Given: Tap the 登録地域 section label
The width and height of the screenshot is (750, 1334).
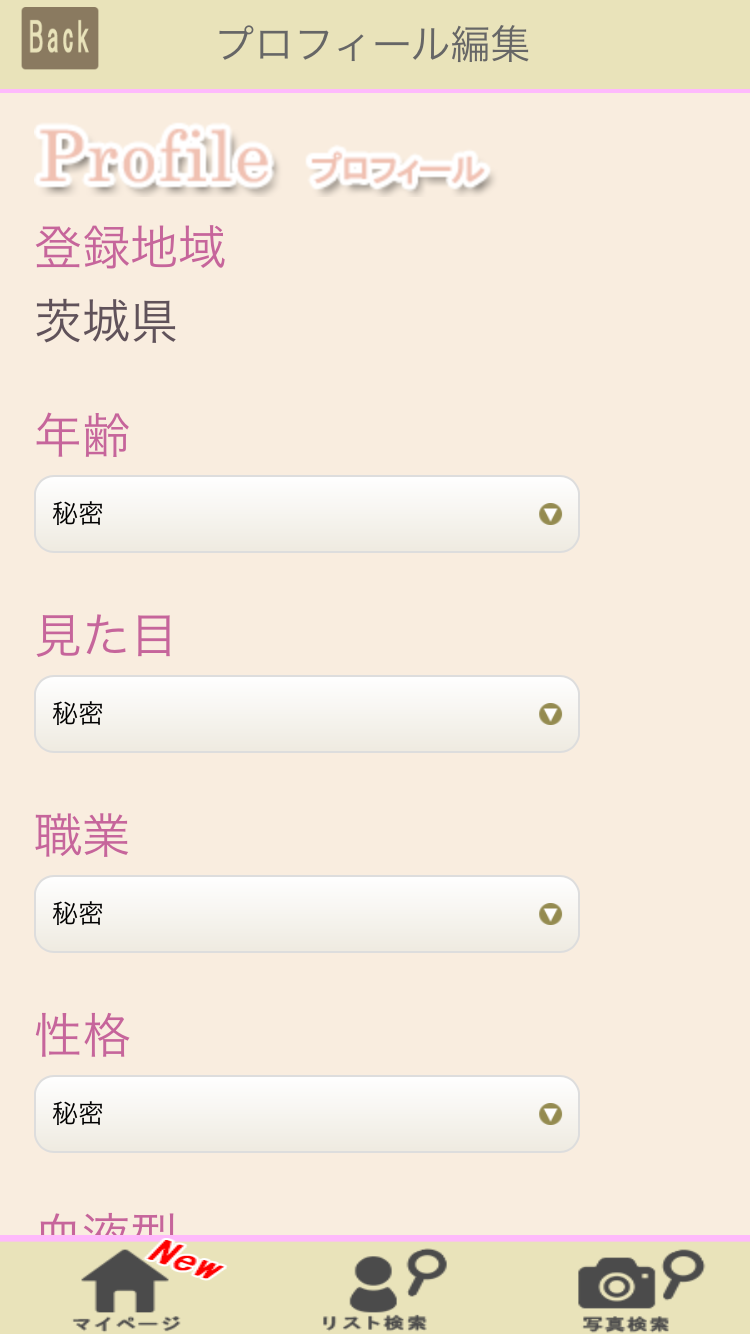Looking at the screenshot, I should (x=130, y=247).
